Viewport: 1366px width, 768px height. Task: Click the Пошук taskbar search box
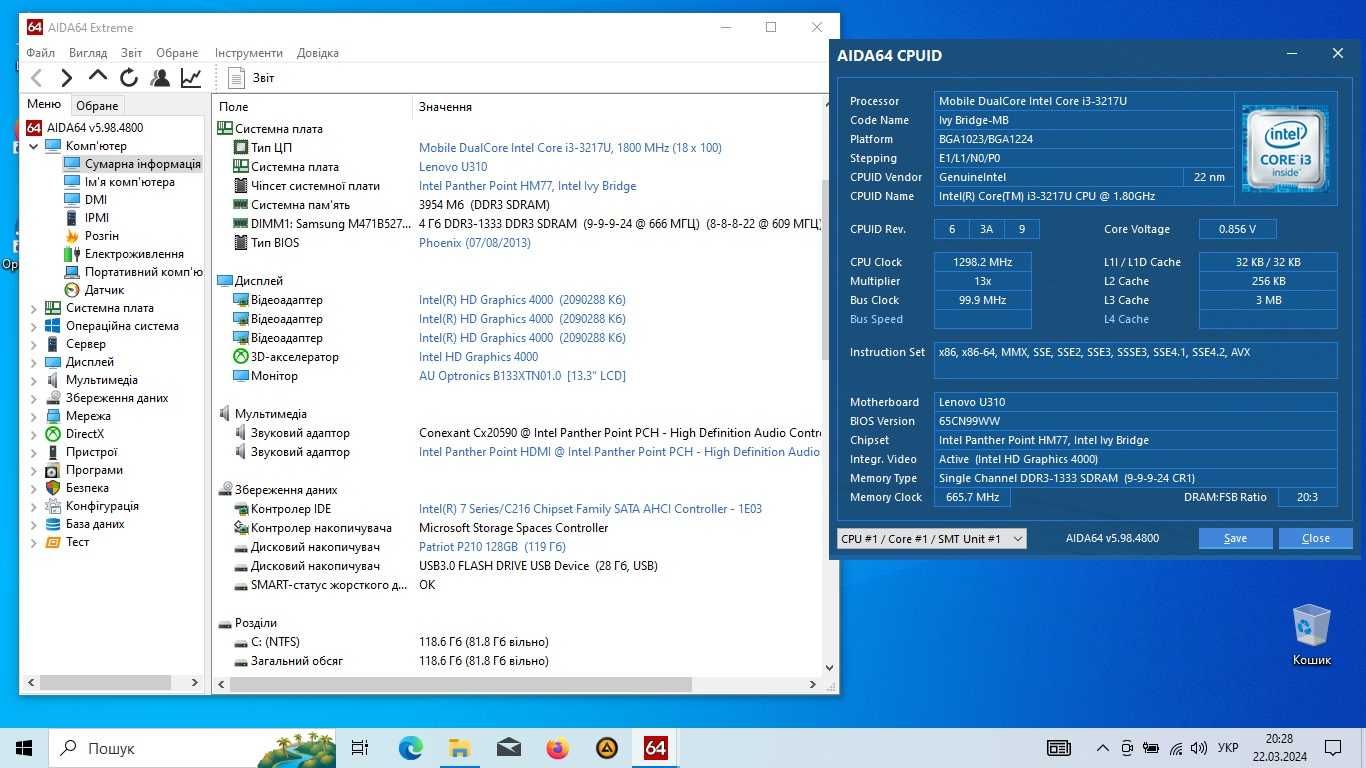click(190, 748)
